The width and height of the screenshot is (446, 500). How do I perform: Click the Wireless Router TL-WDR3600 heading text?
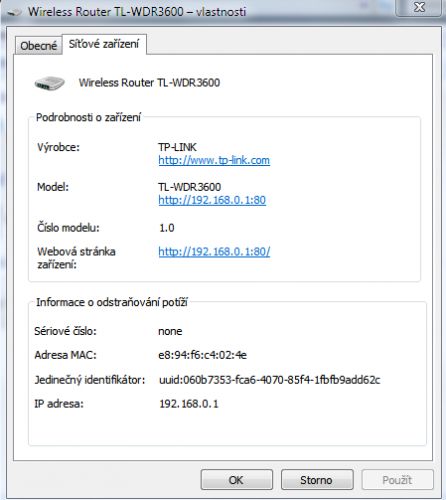click(149, 83)
